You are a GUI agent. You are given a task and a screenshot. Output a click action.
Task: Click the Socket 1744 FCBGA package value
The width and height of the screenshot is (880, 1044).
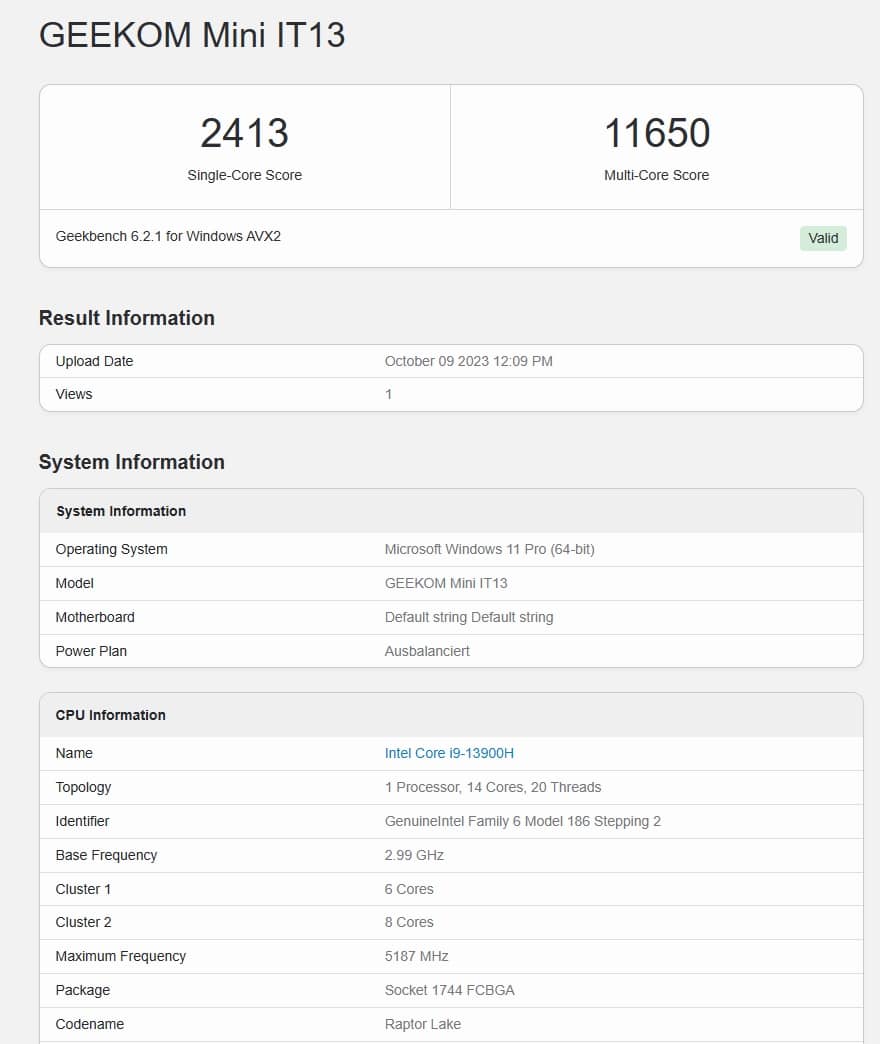click(x=447, y=990)
